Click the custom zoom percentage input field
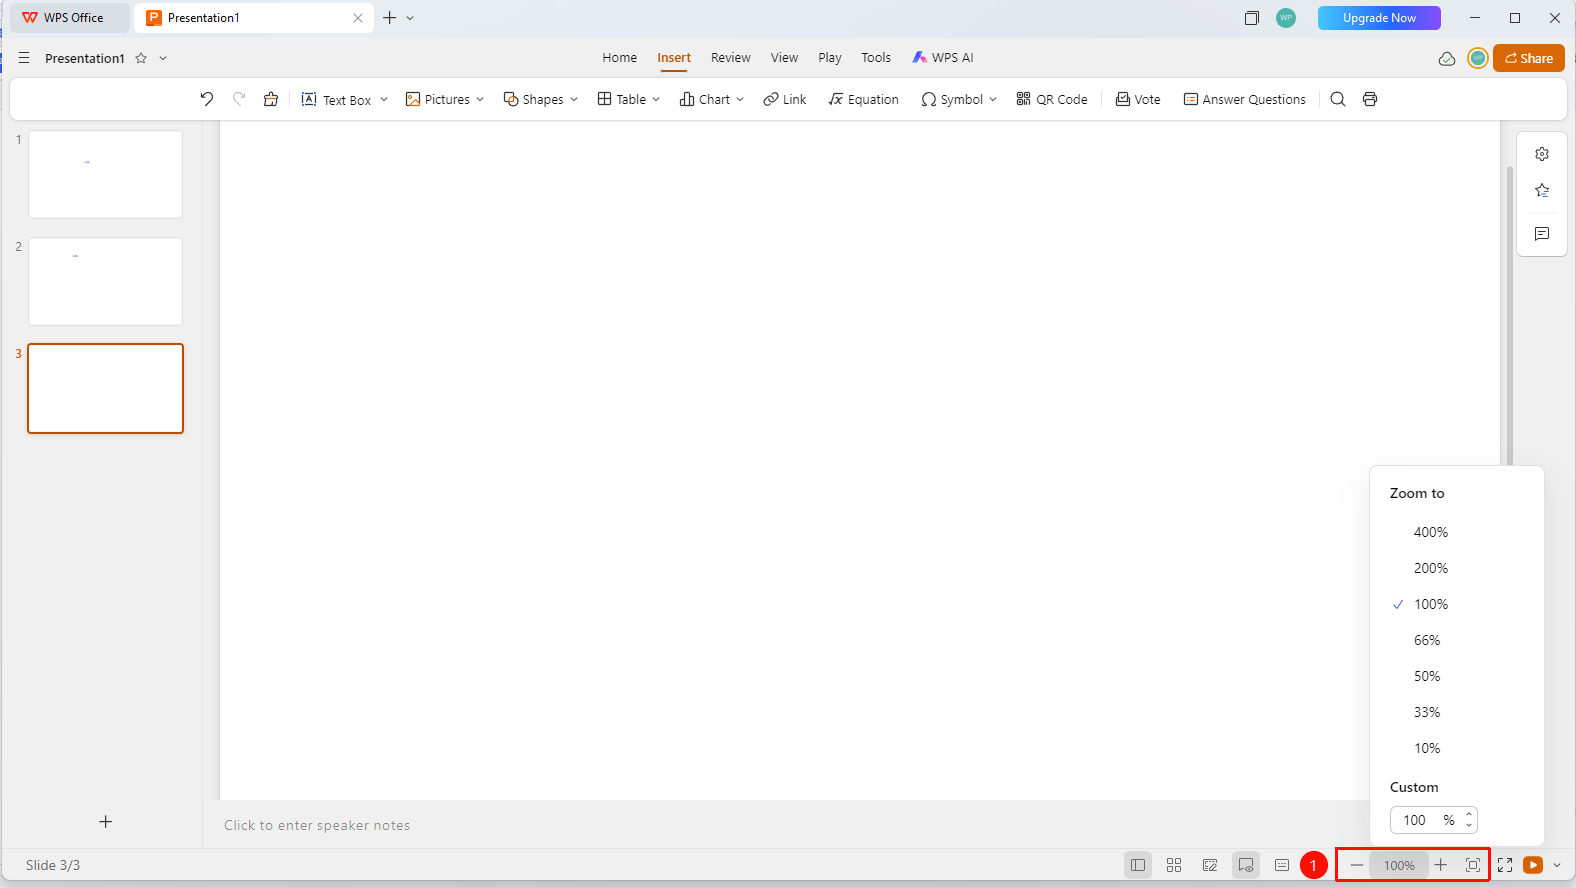This screenshot has height=888, width=1576. click(x=1433, y=820)
